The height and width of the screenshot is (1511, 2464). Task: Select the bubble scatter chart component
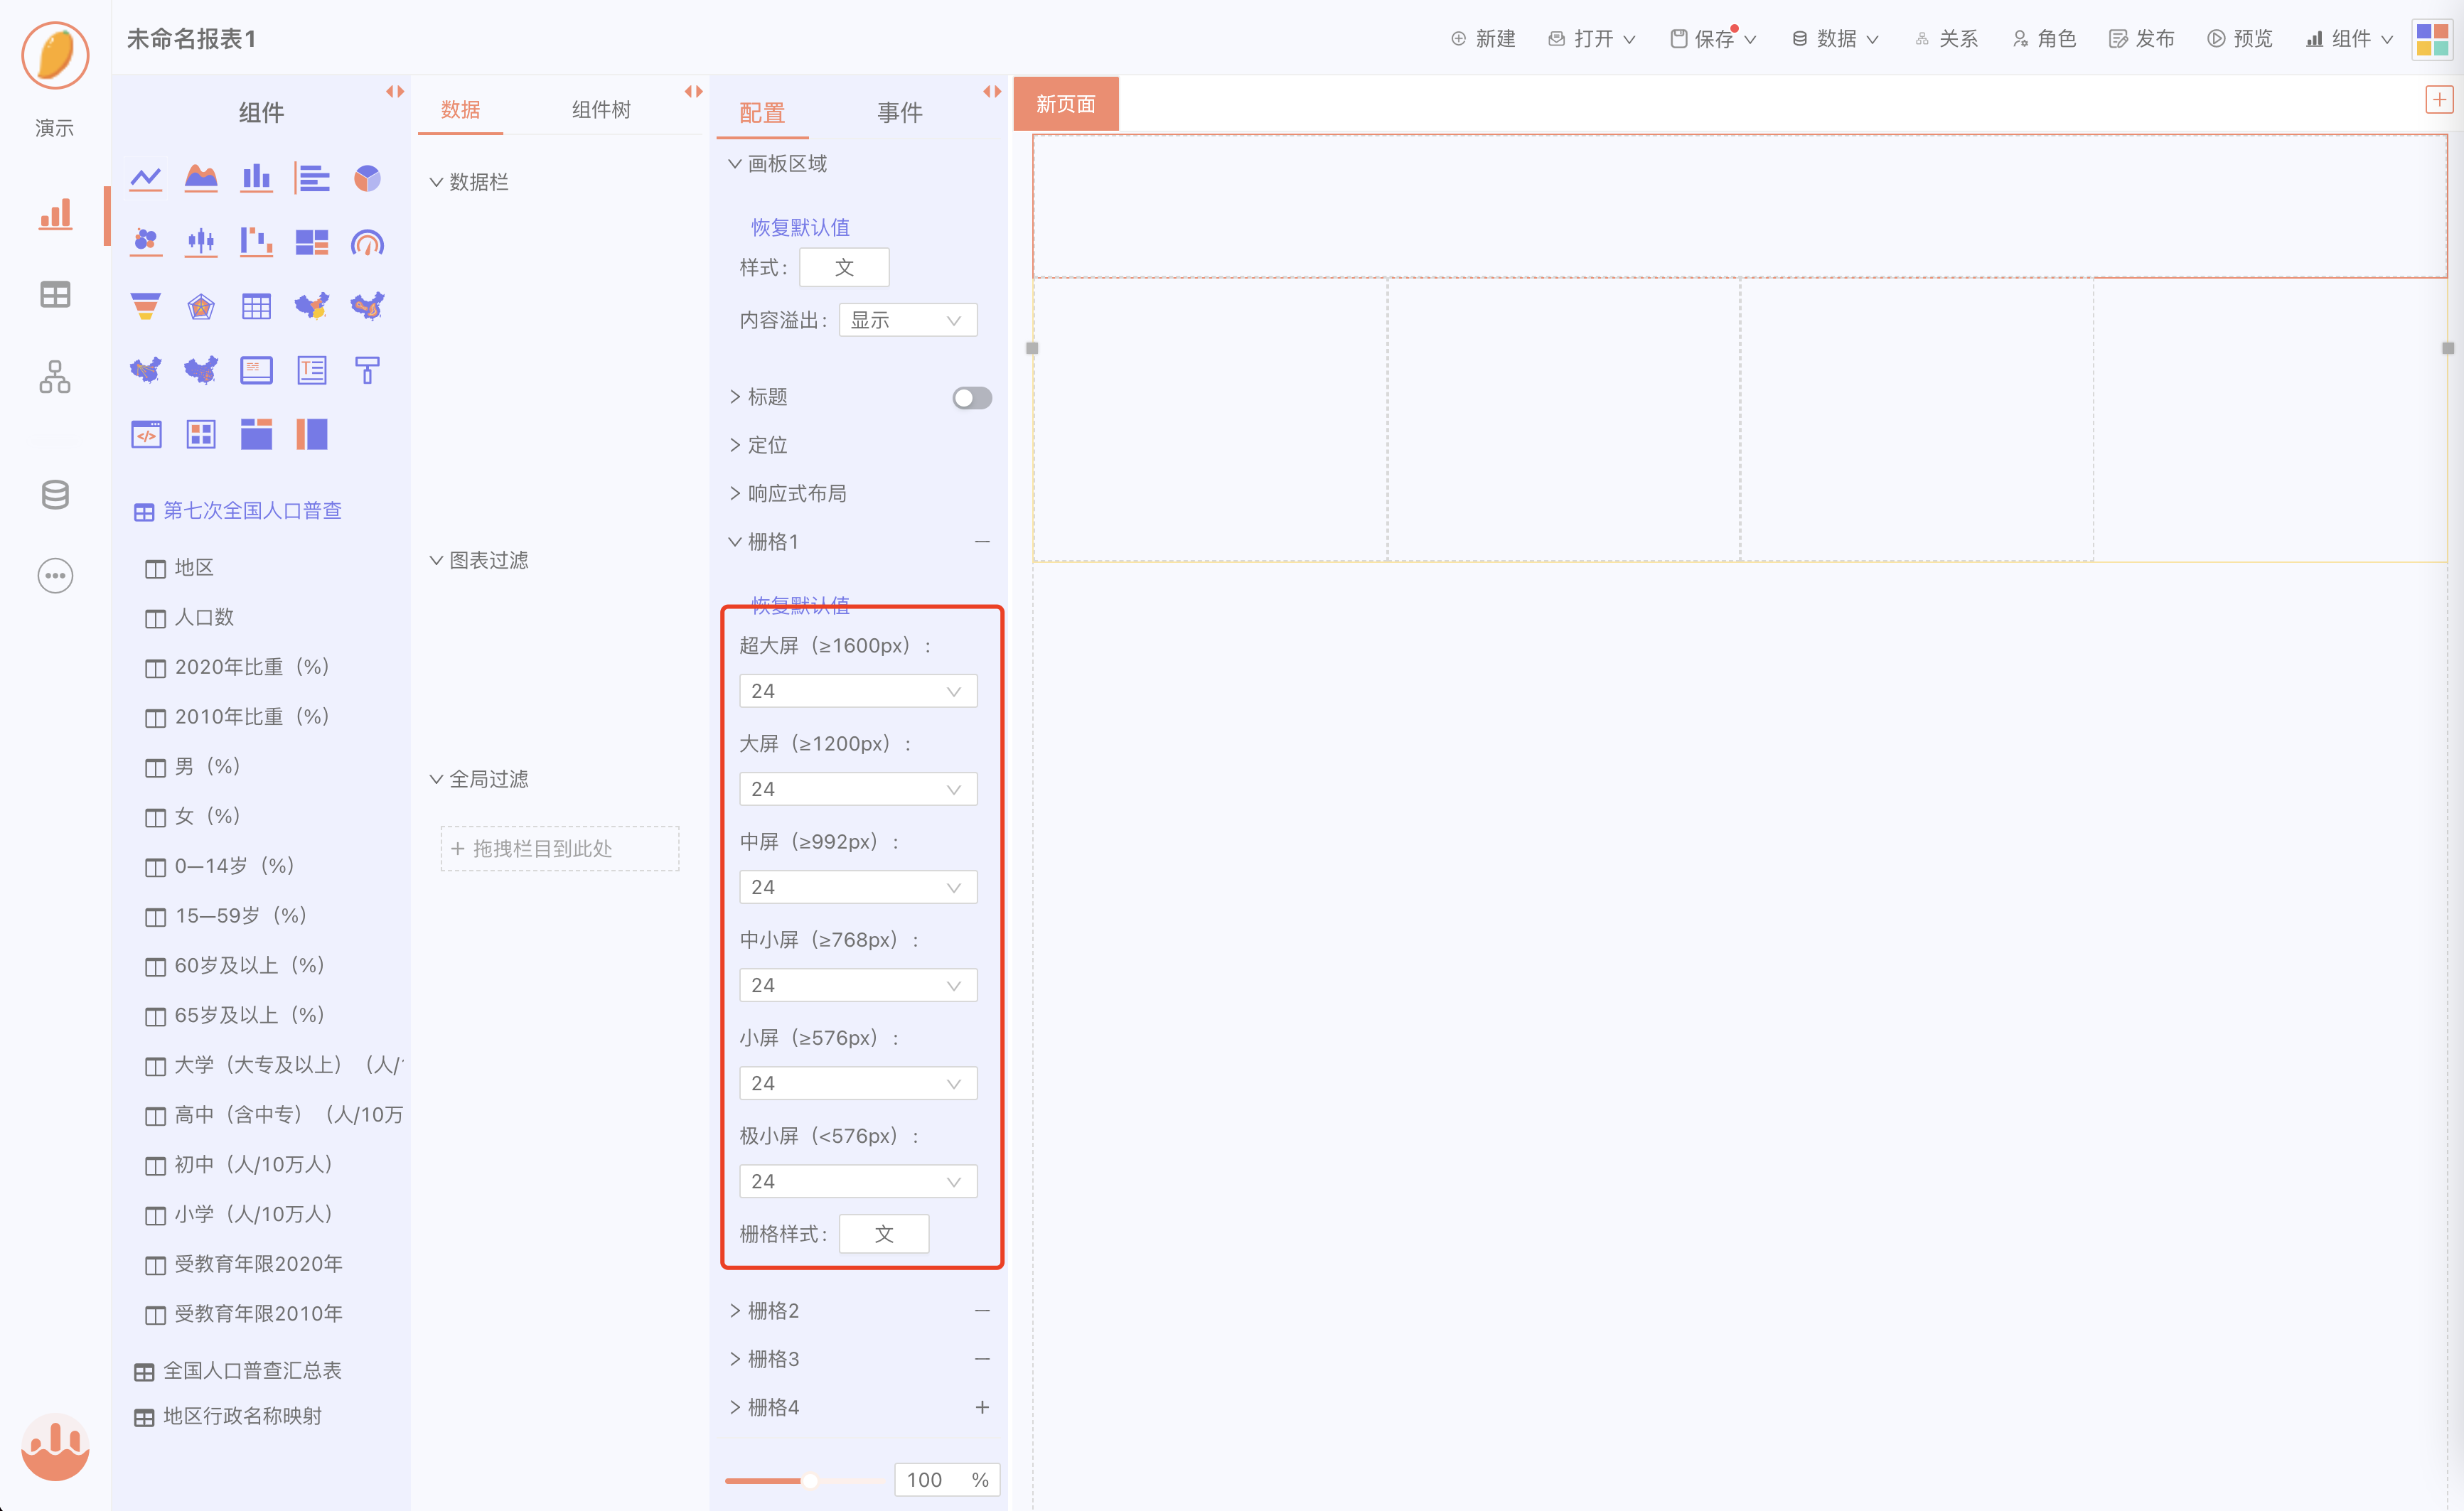point(146,242)
